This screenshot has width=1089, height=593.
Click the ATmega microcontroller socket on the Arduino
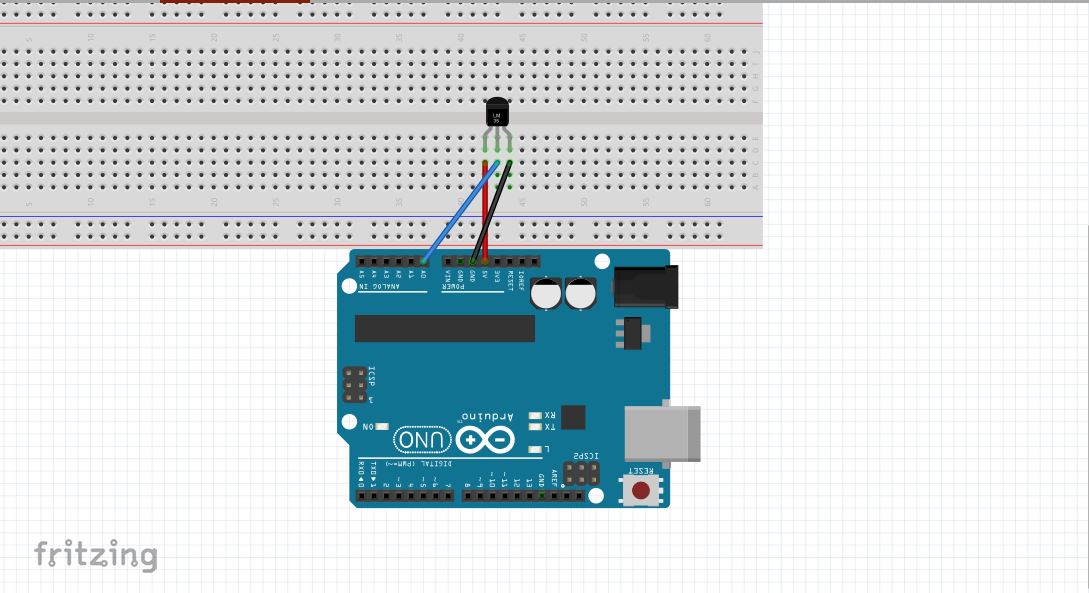pos(445,329)
